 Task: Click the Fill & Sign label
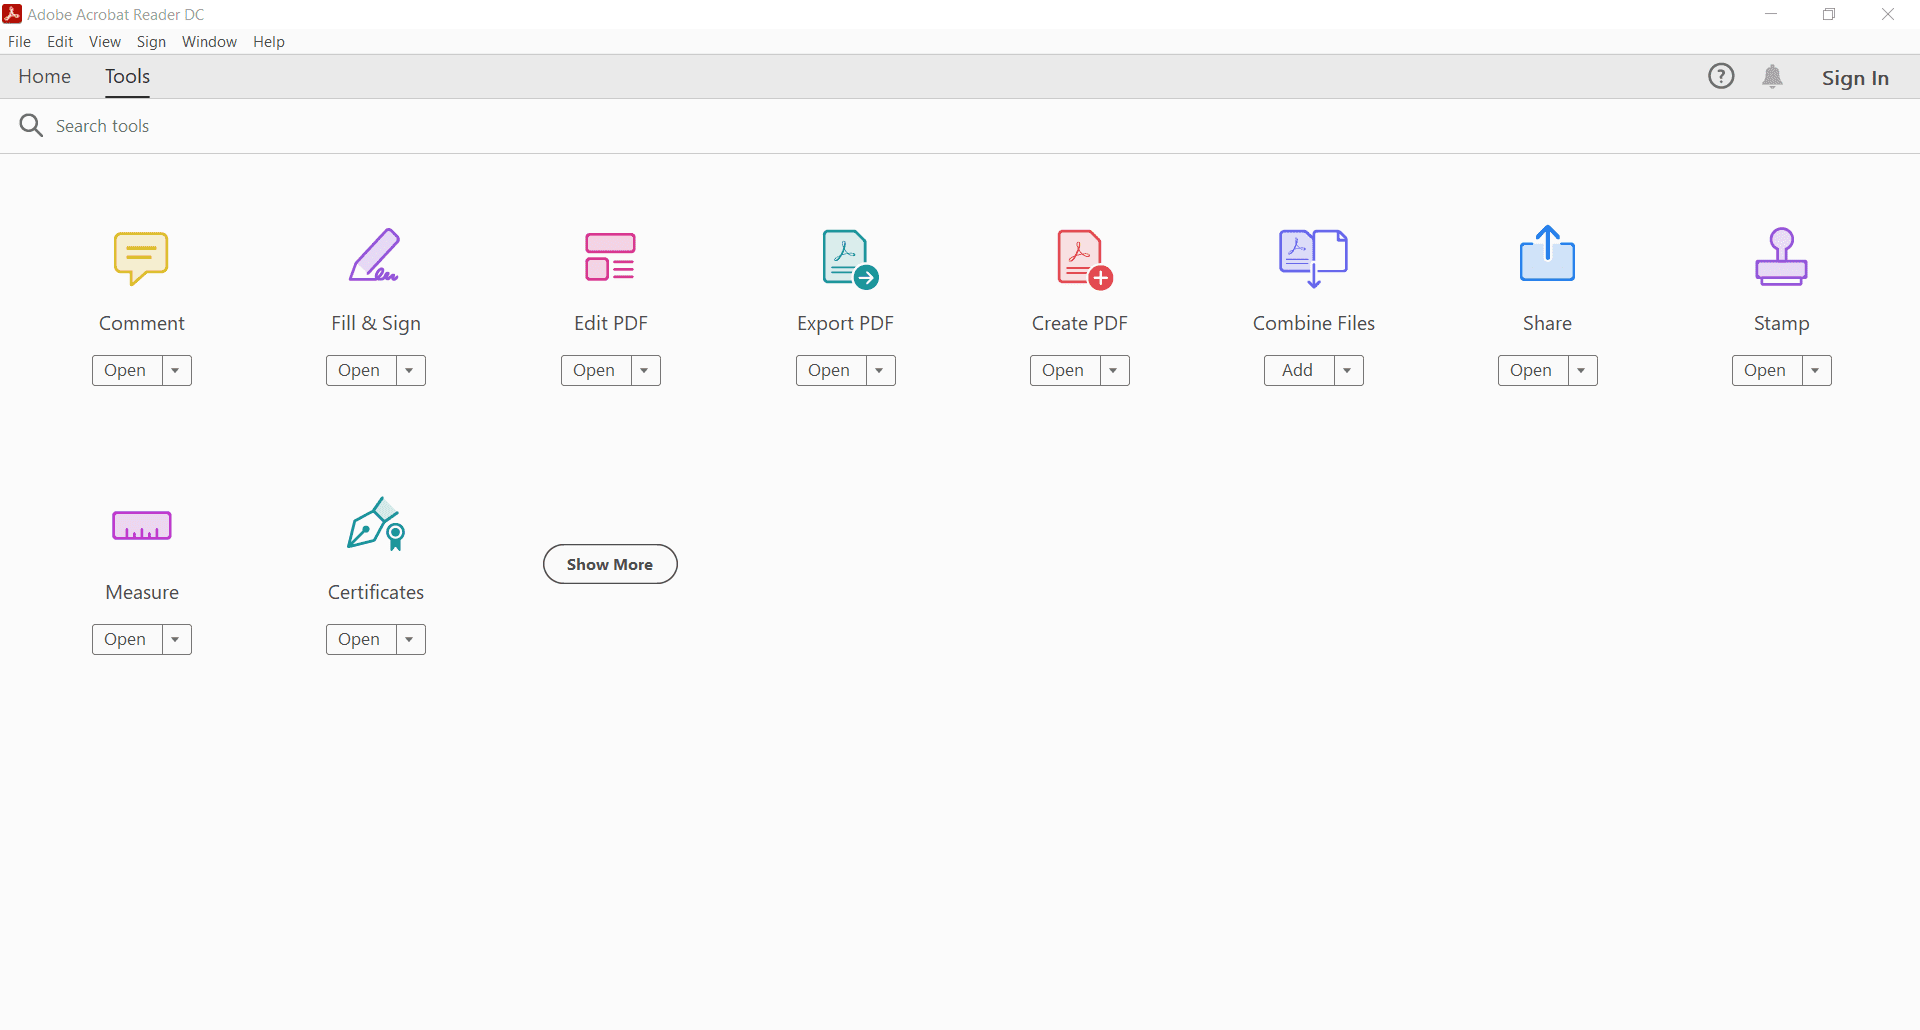coord(376,324)
